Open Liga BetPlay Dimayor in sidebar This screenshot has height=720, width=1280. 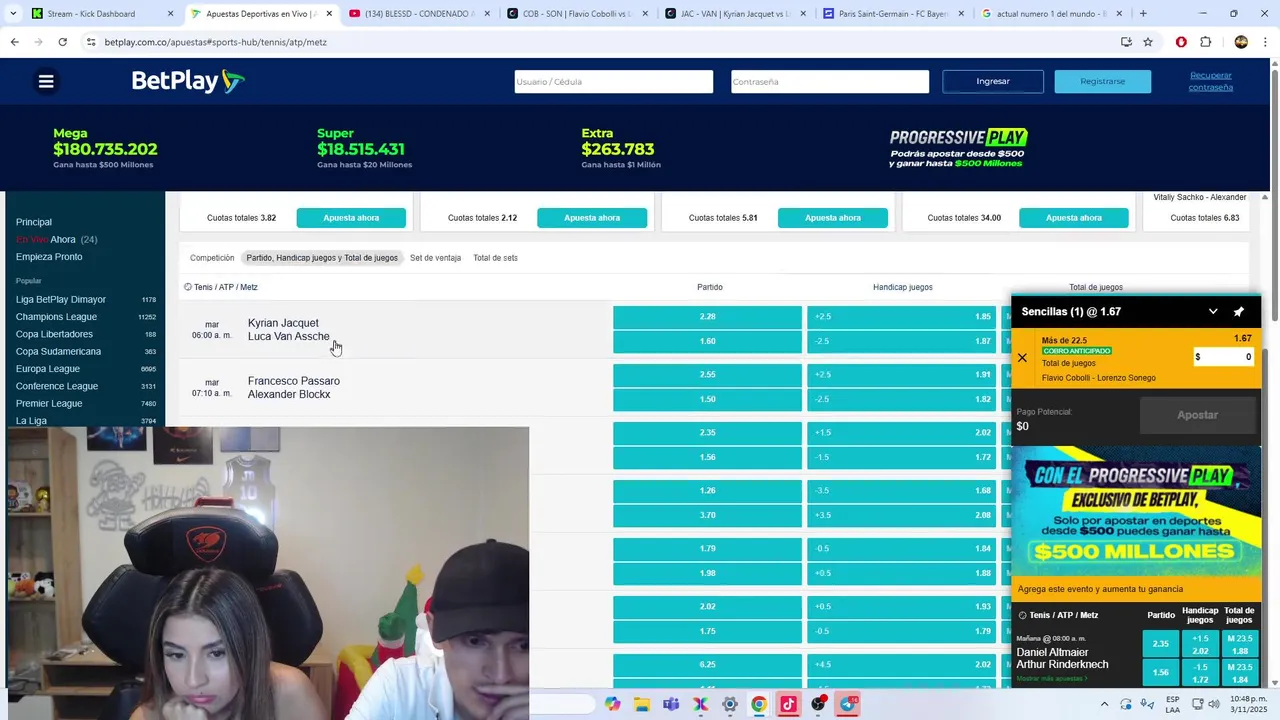tap(61, 300)
